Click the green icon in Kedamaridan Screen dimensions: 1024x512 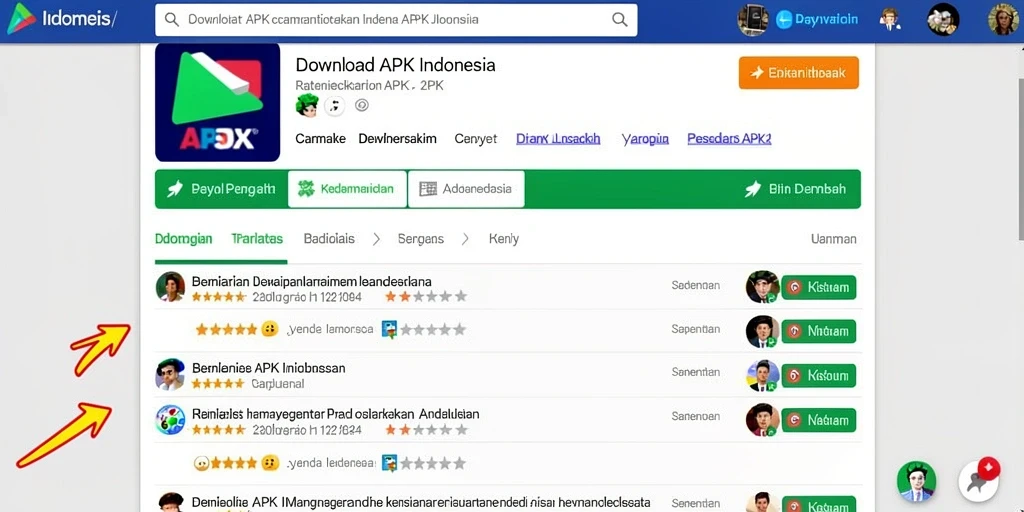coord(306,189)
